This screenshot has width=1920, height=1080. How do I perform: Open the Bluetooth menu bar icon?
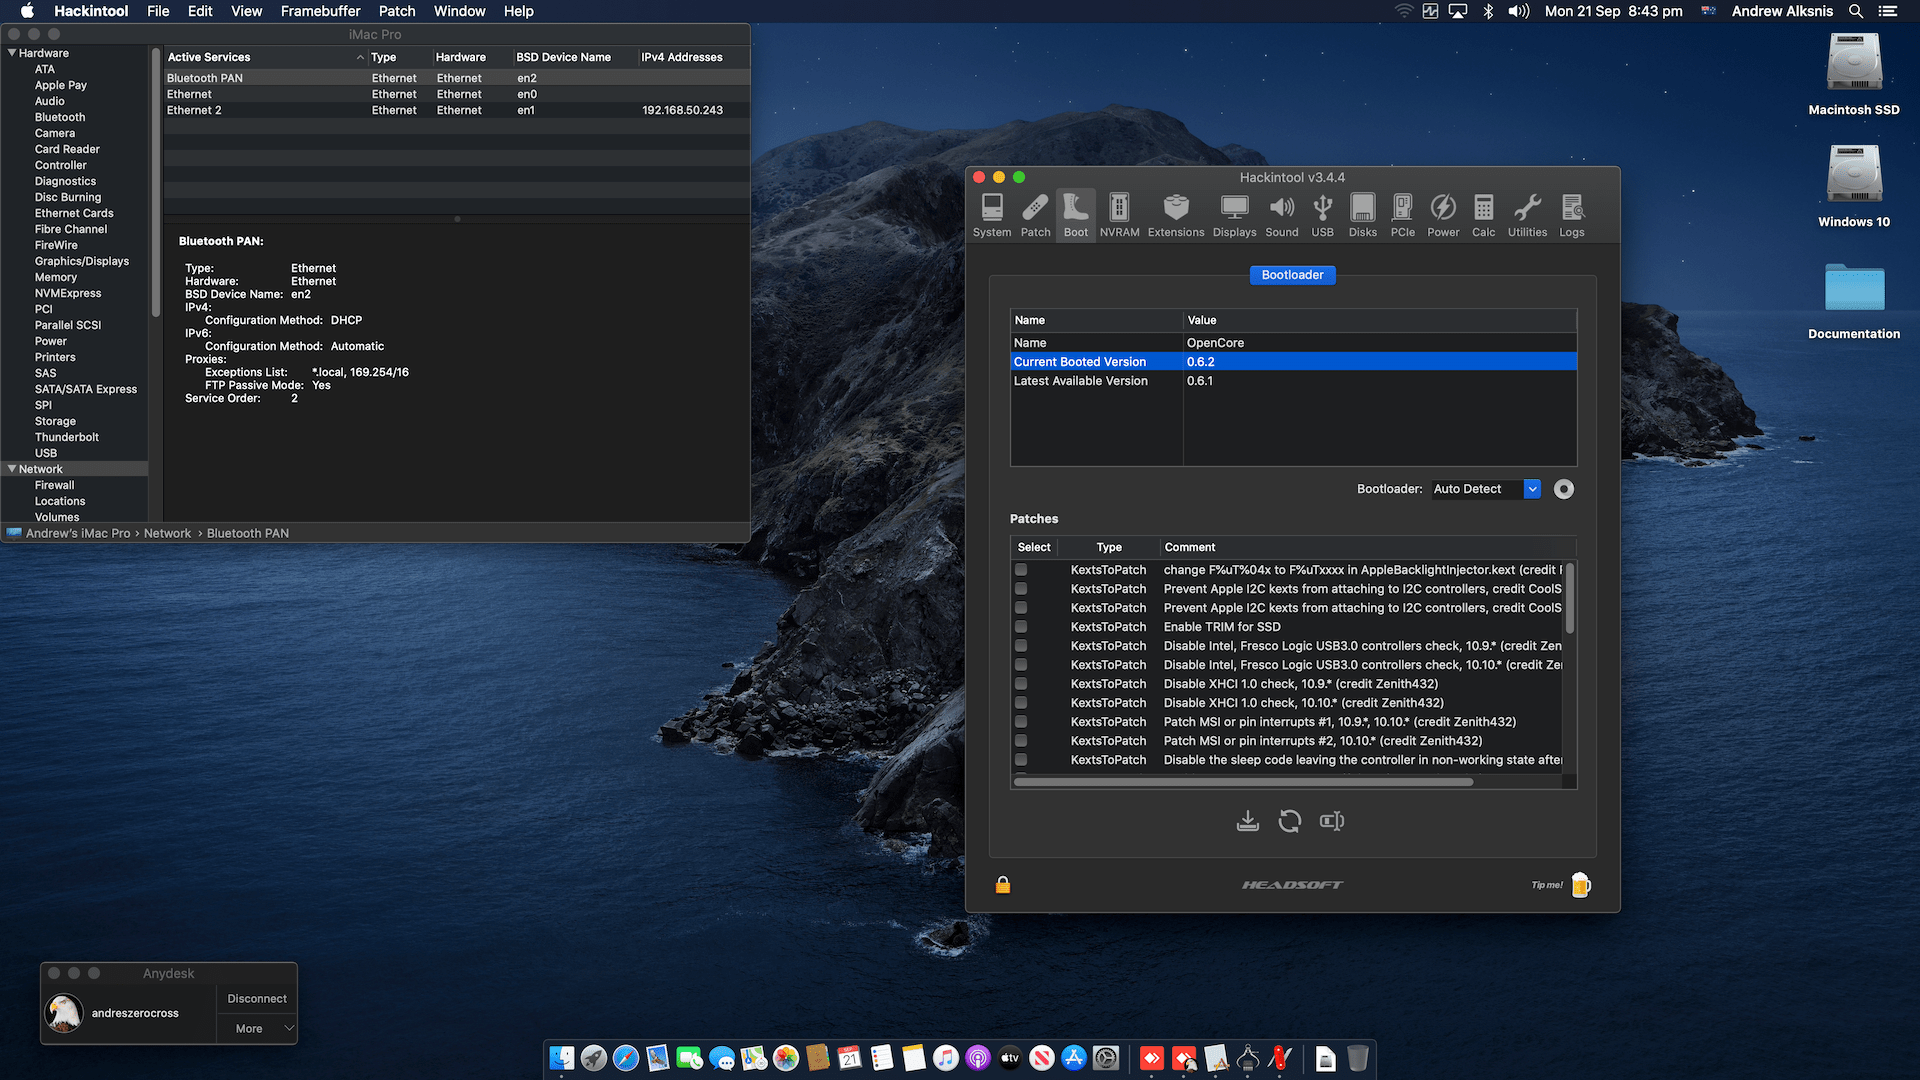tap(1488, 11)
